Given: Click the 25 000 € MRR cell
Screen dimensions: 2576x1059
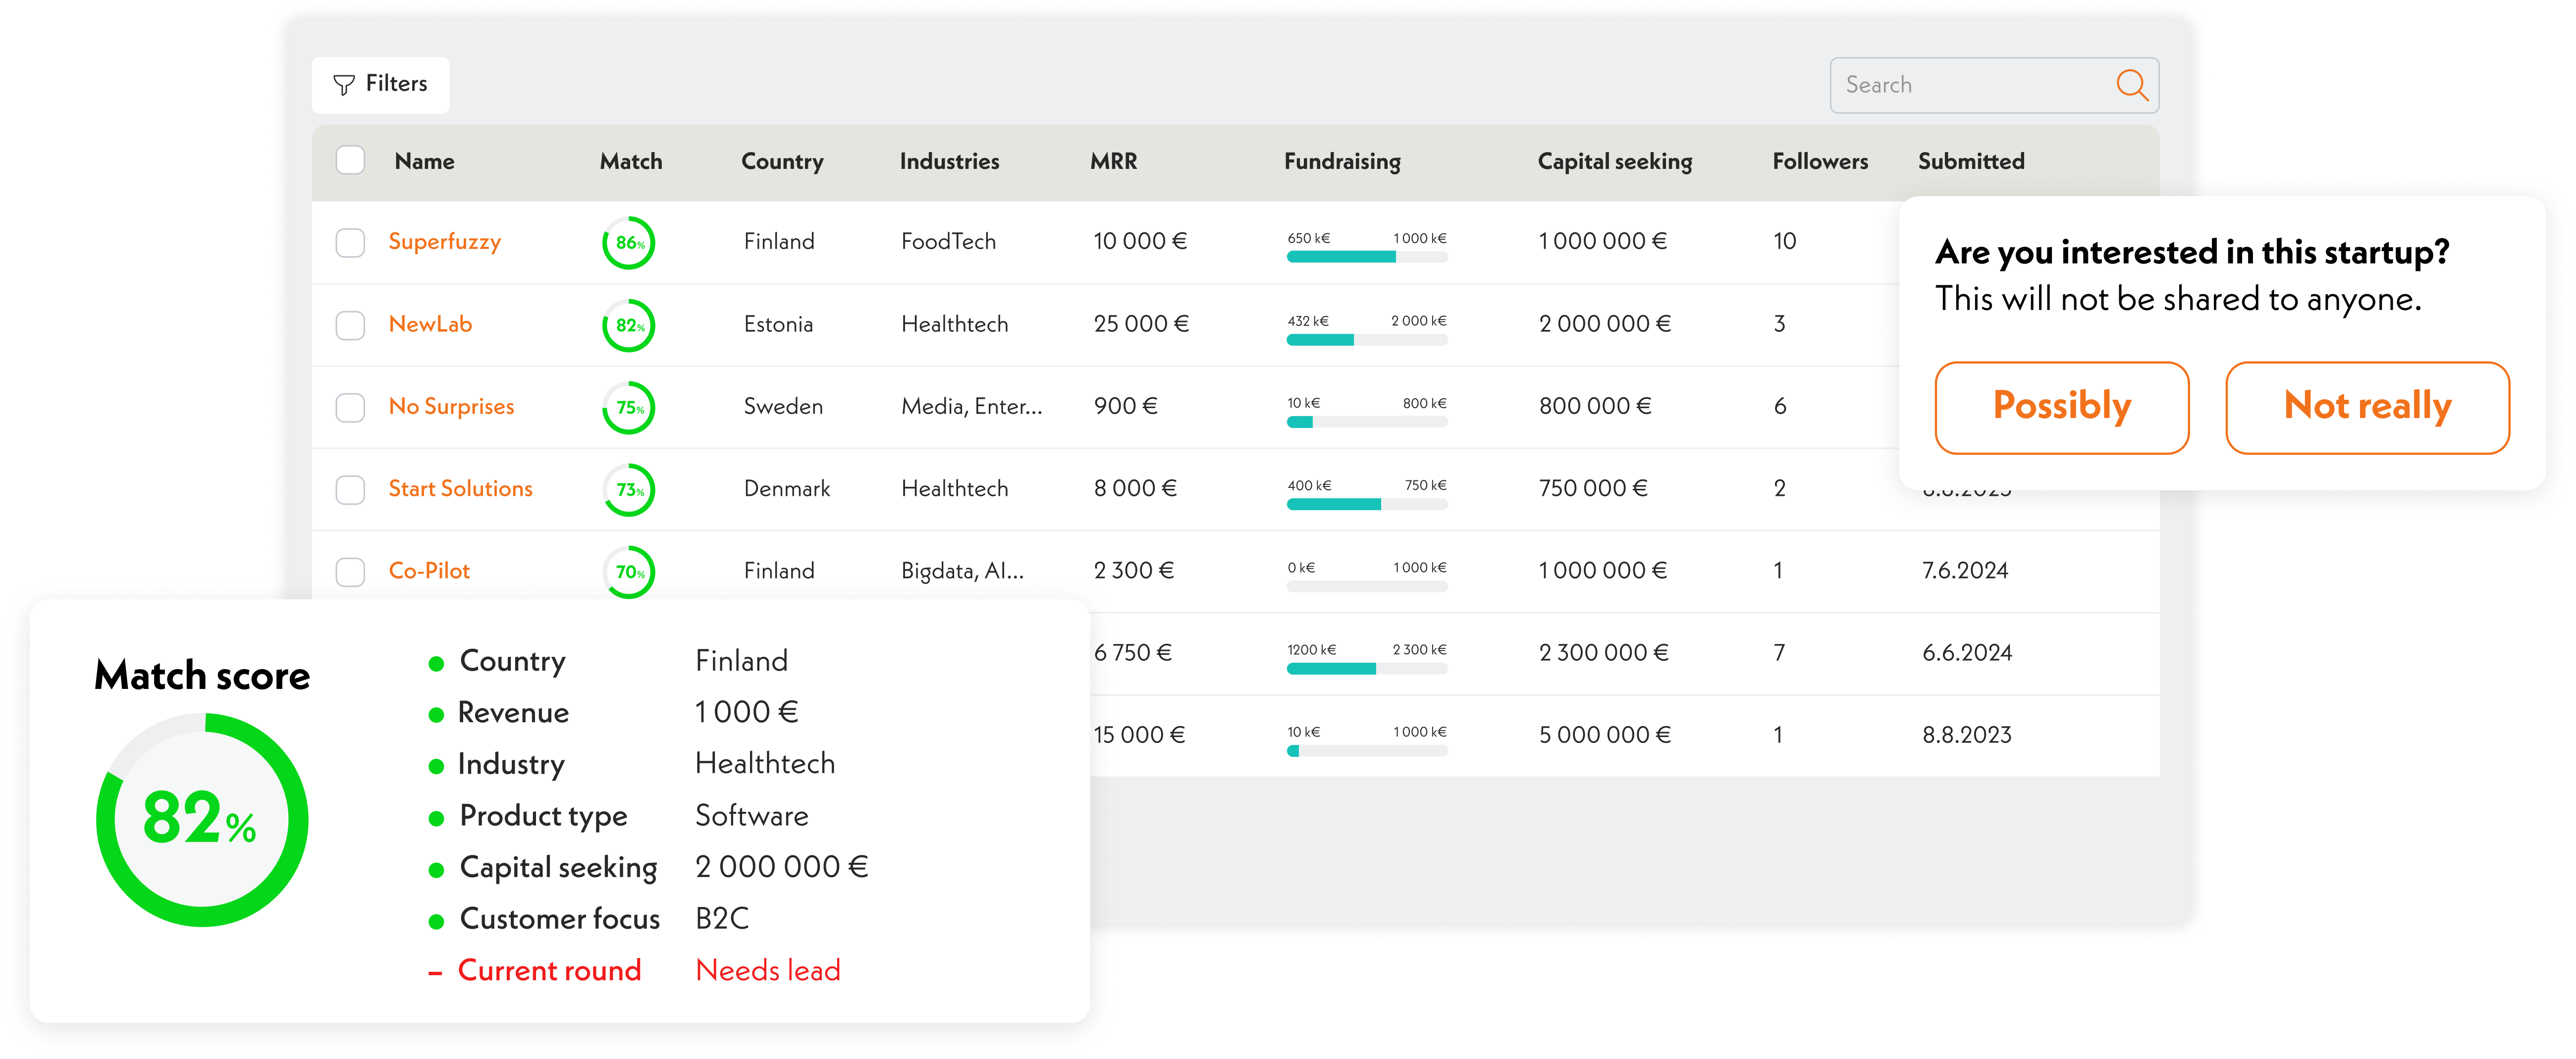Looking at the screenshot, I should [1141, 324].
